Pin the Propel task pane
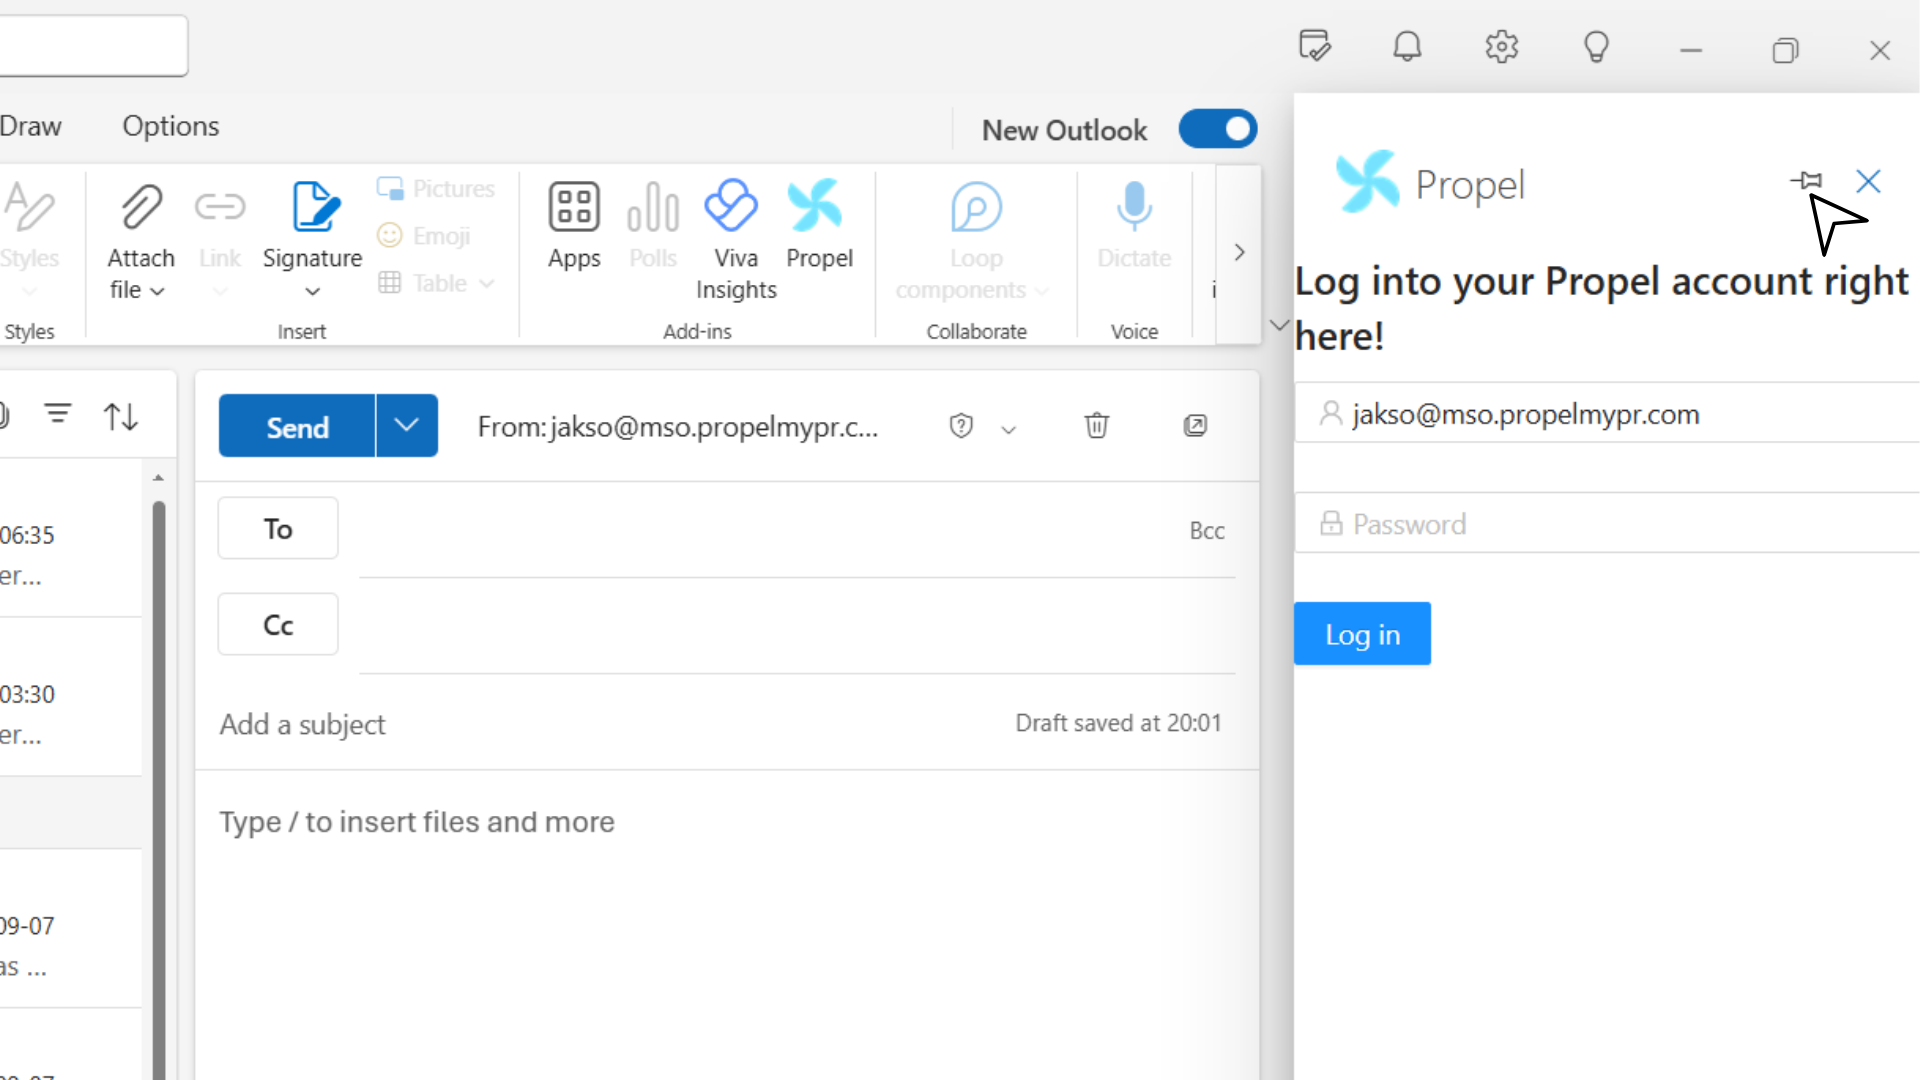Screen dimensions: 1920x1080 1806,180
